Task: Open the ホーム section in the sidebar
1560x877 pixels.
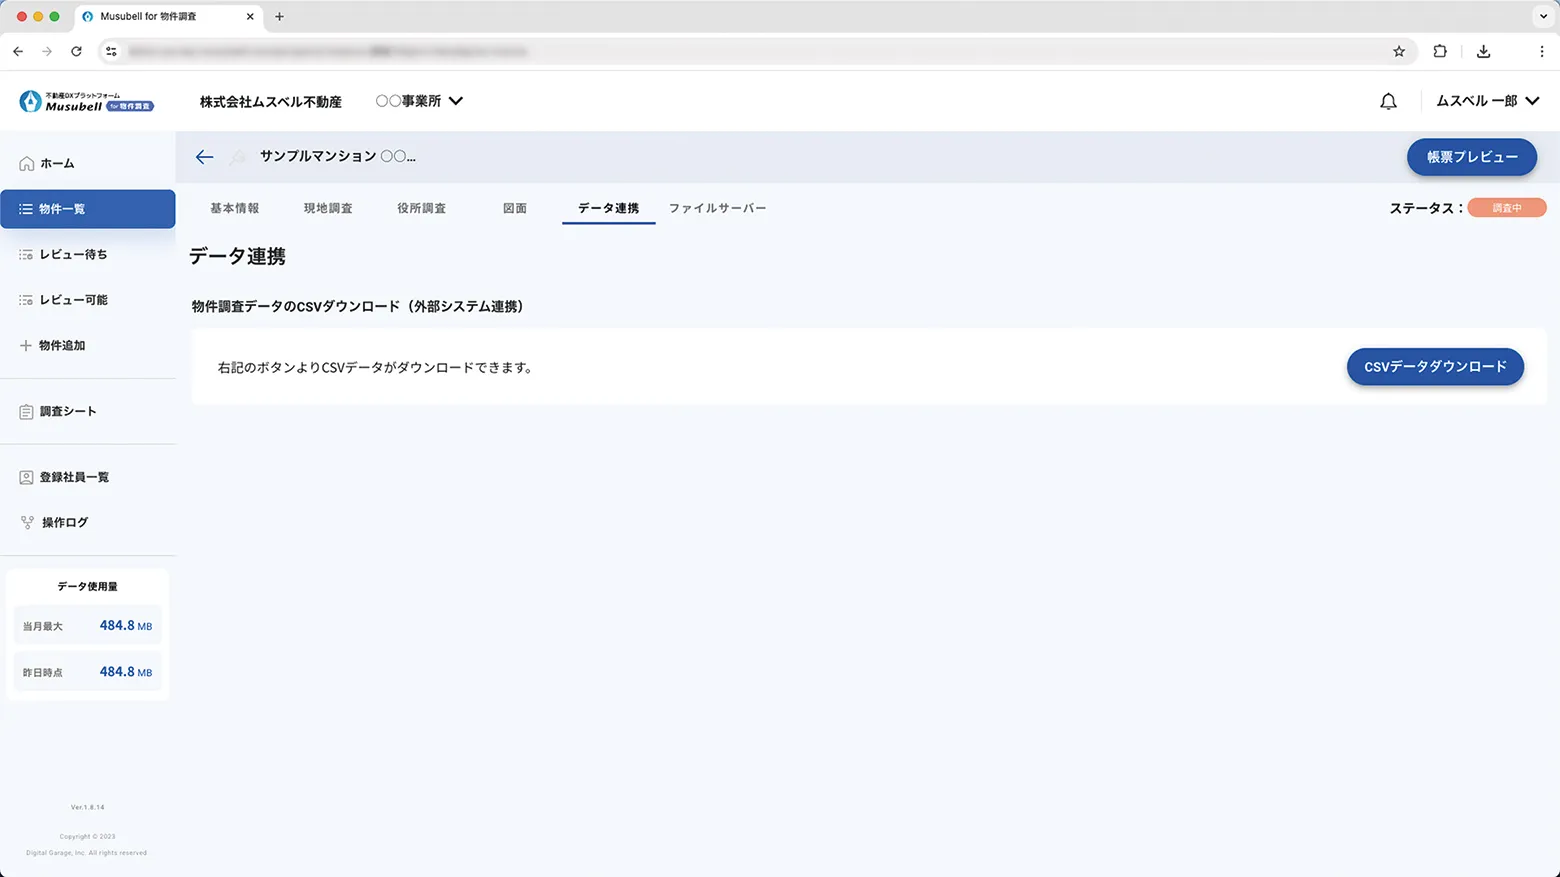Action: coord(57,162)
